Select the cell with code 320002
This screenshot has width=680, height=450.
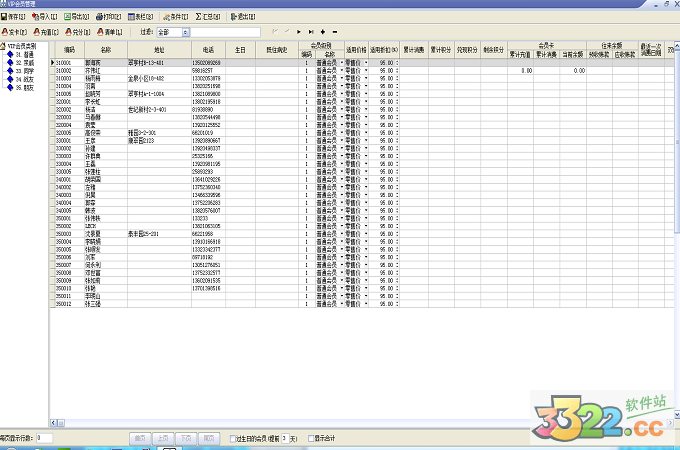69,110
